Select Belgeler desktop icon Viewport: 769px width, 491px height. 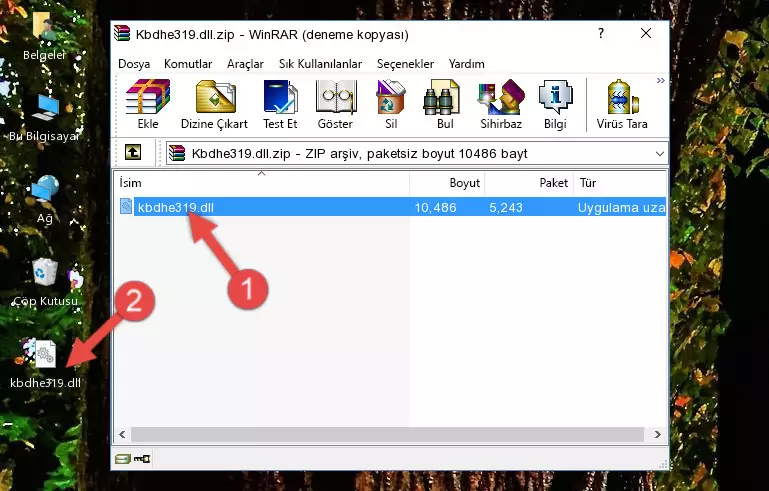(x=44, y=35)
